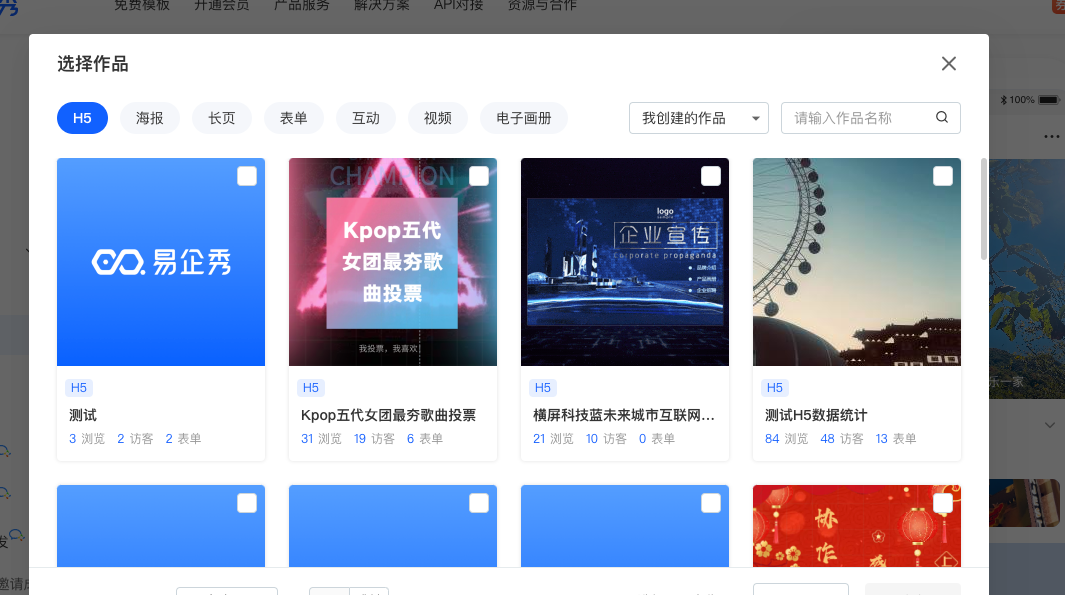Select the Kpop五代女团 card checkbox
The height and width of the screenshot is (595, 1065).
[479, 177]
